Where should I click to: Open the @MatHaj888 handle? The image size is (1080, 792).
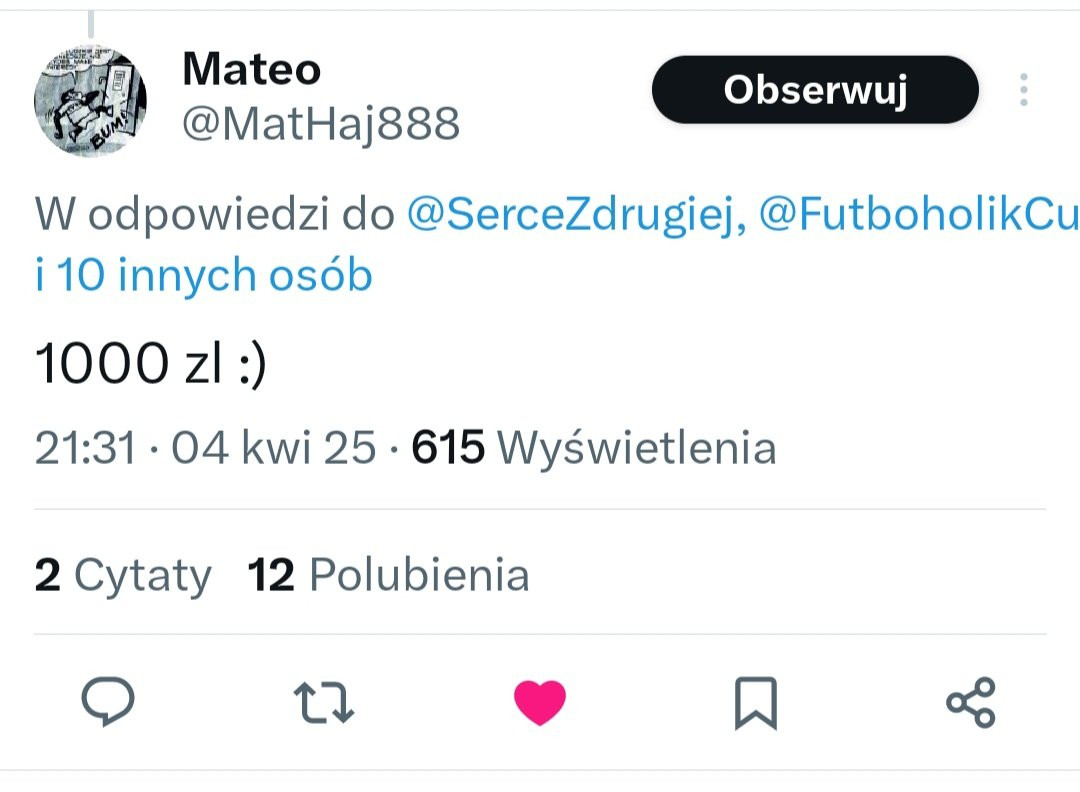[321, 124]
